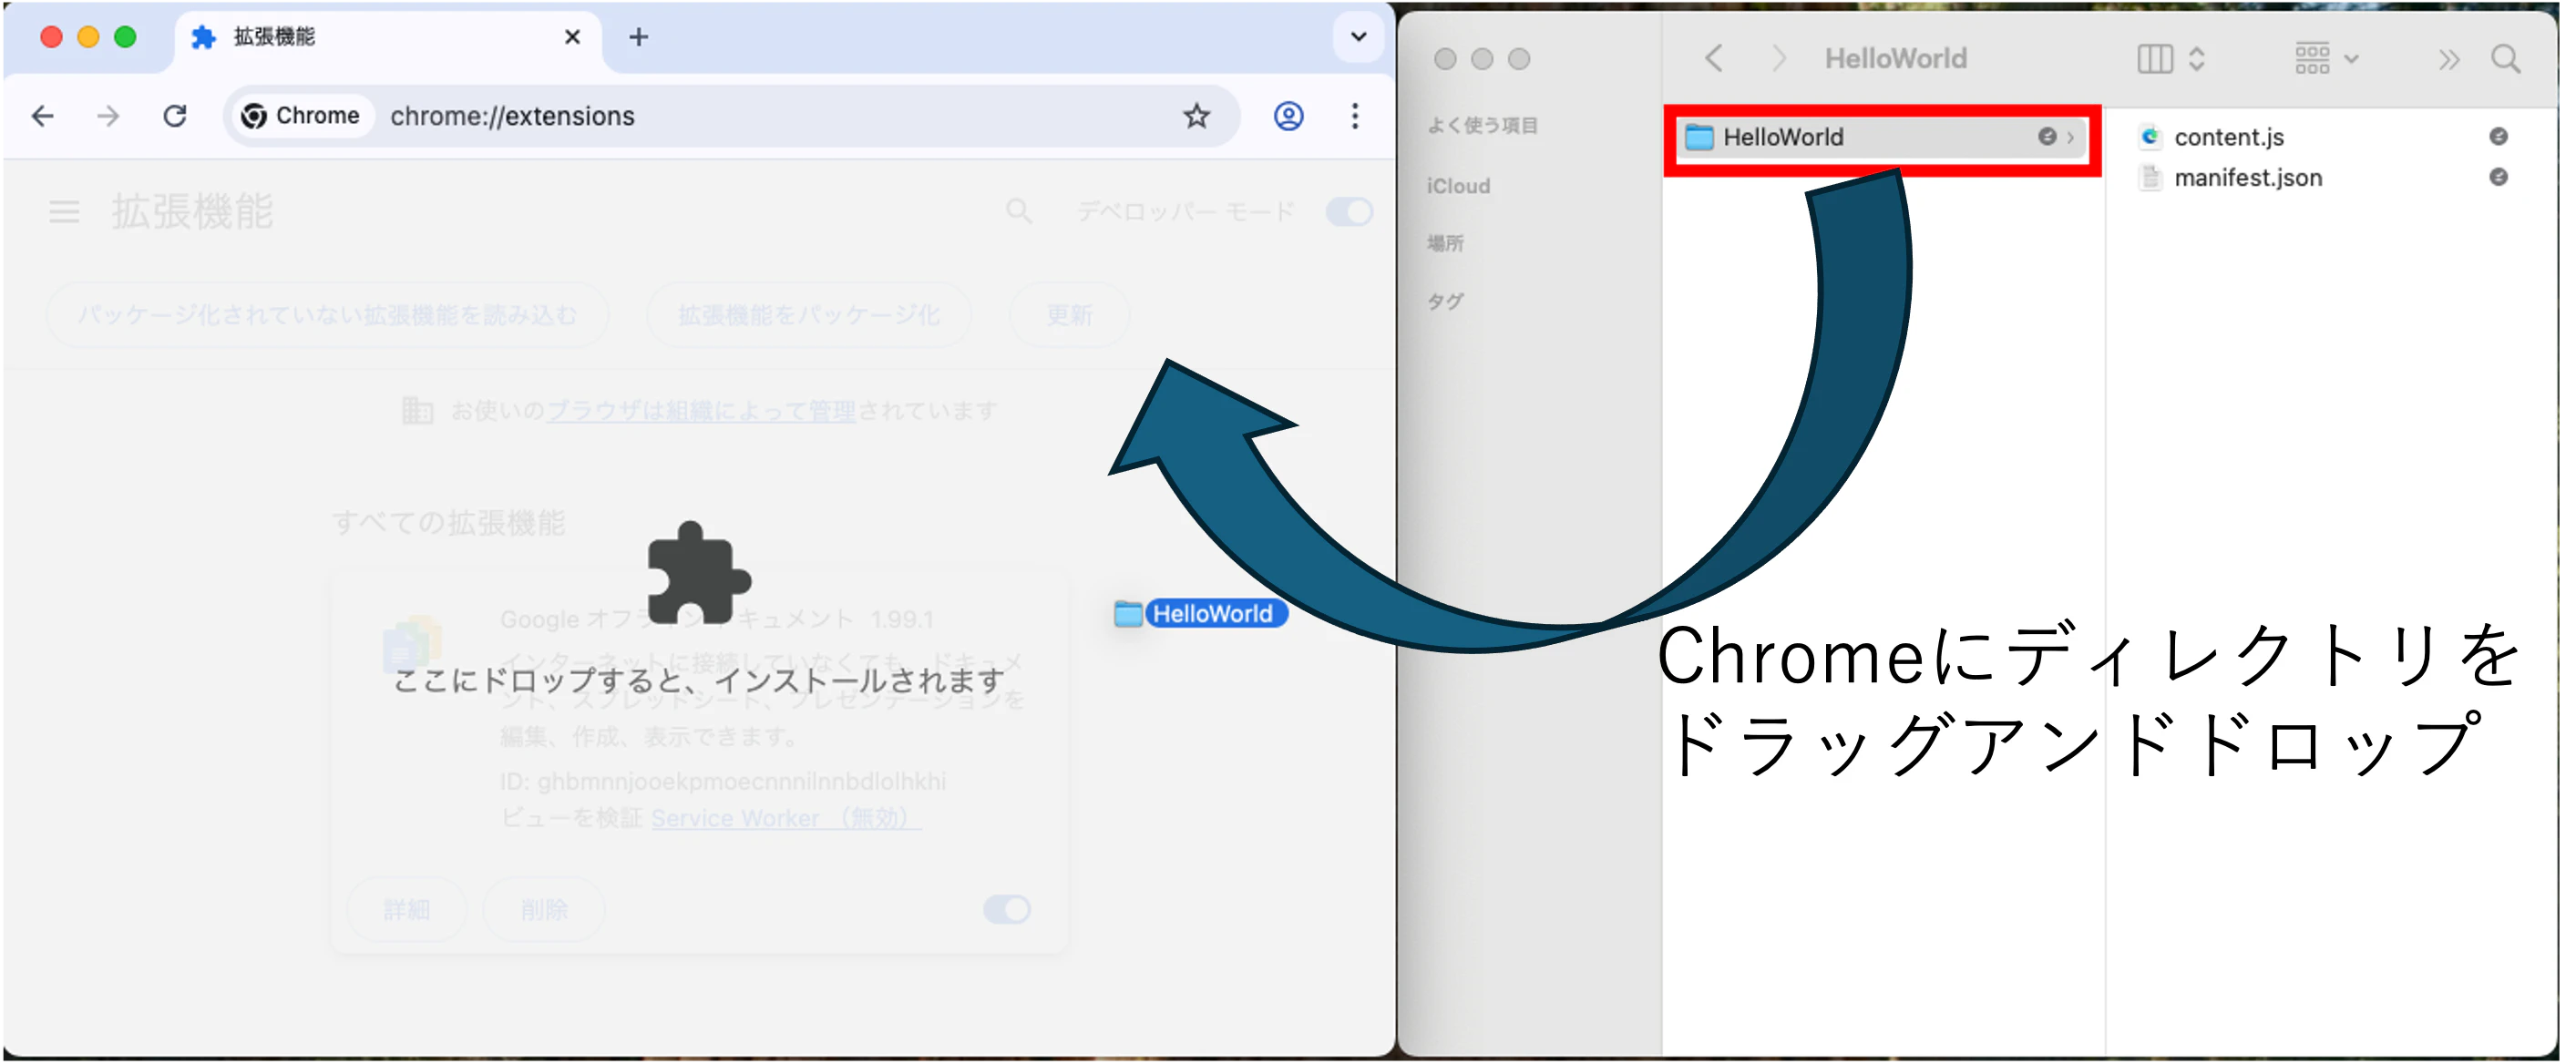2576x1064 pixels.
Task: Click HelloWorld folder sync status icon
Action: coord(2047,136)
